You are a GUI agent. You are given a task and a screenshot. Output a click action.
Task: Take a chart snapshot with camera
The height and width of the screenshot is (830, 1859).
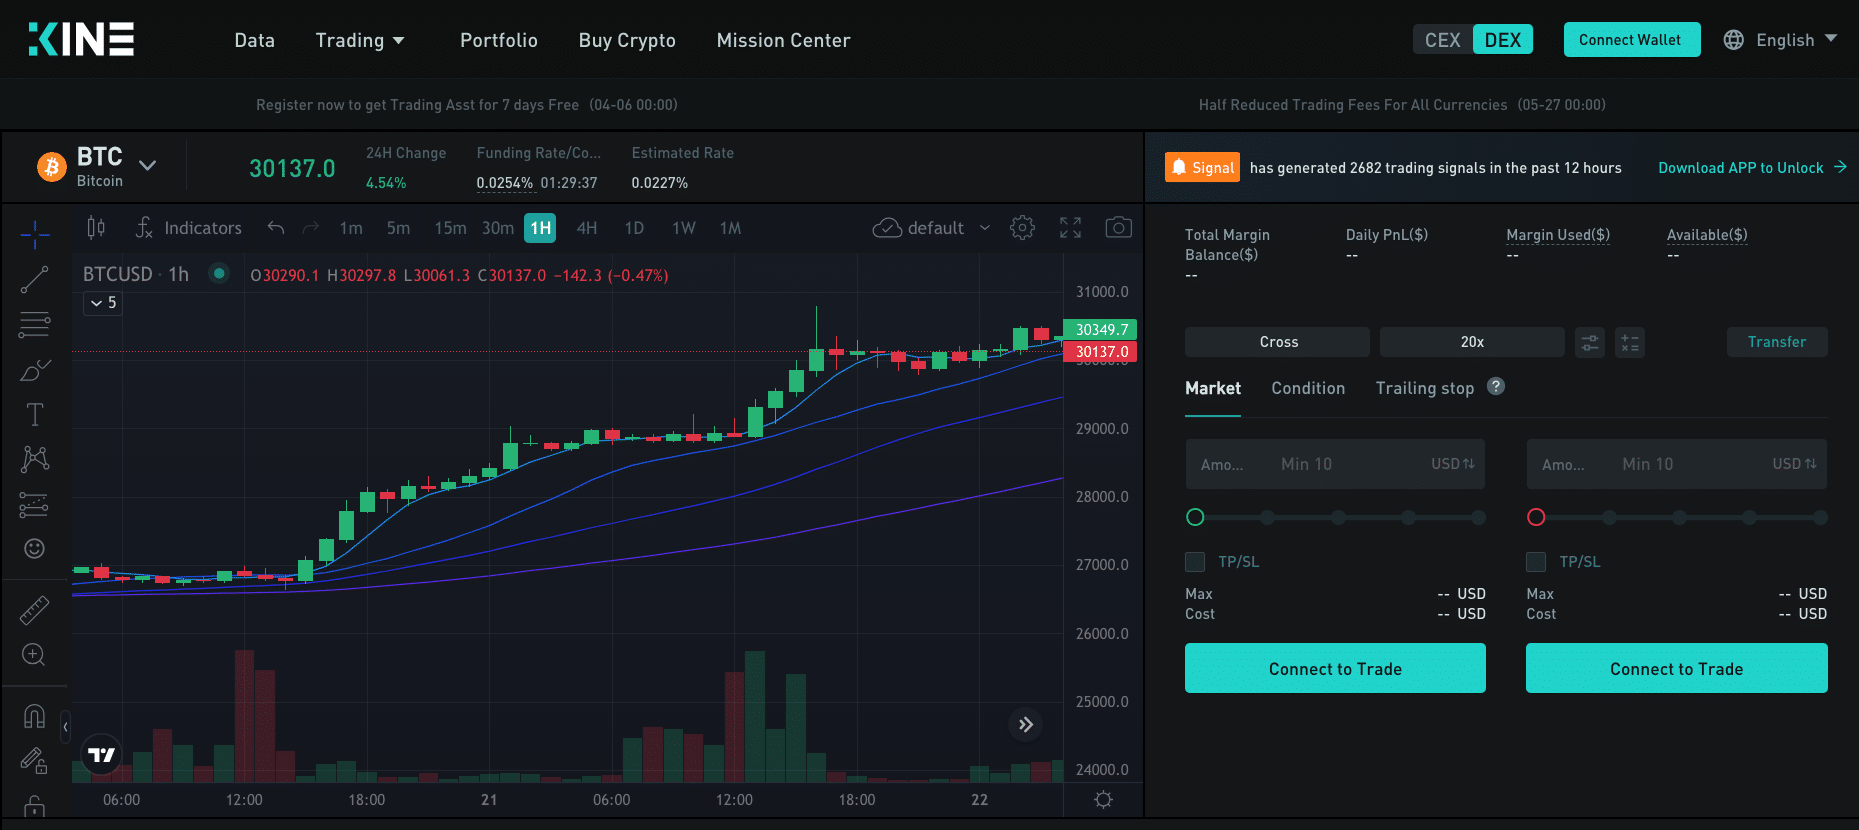click(x=1118, y=228)
